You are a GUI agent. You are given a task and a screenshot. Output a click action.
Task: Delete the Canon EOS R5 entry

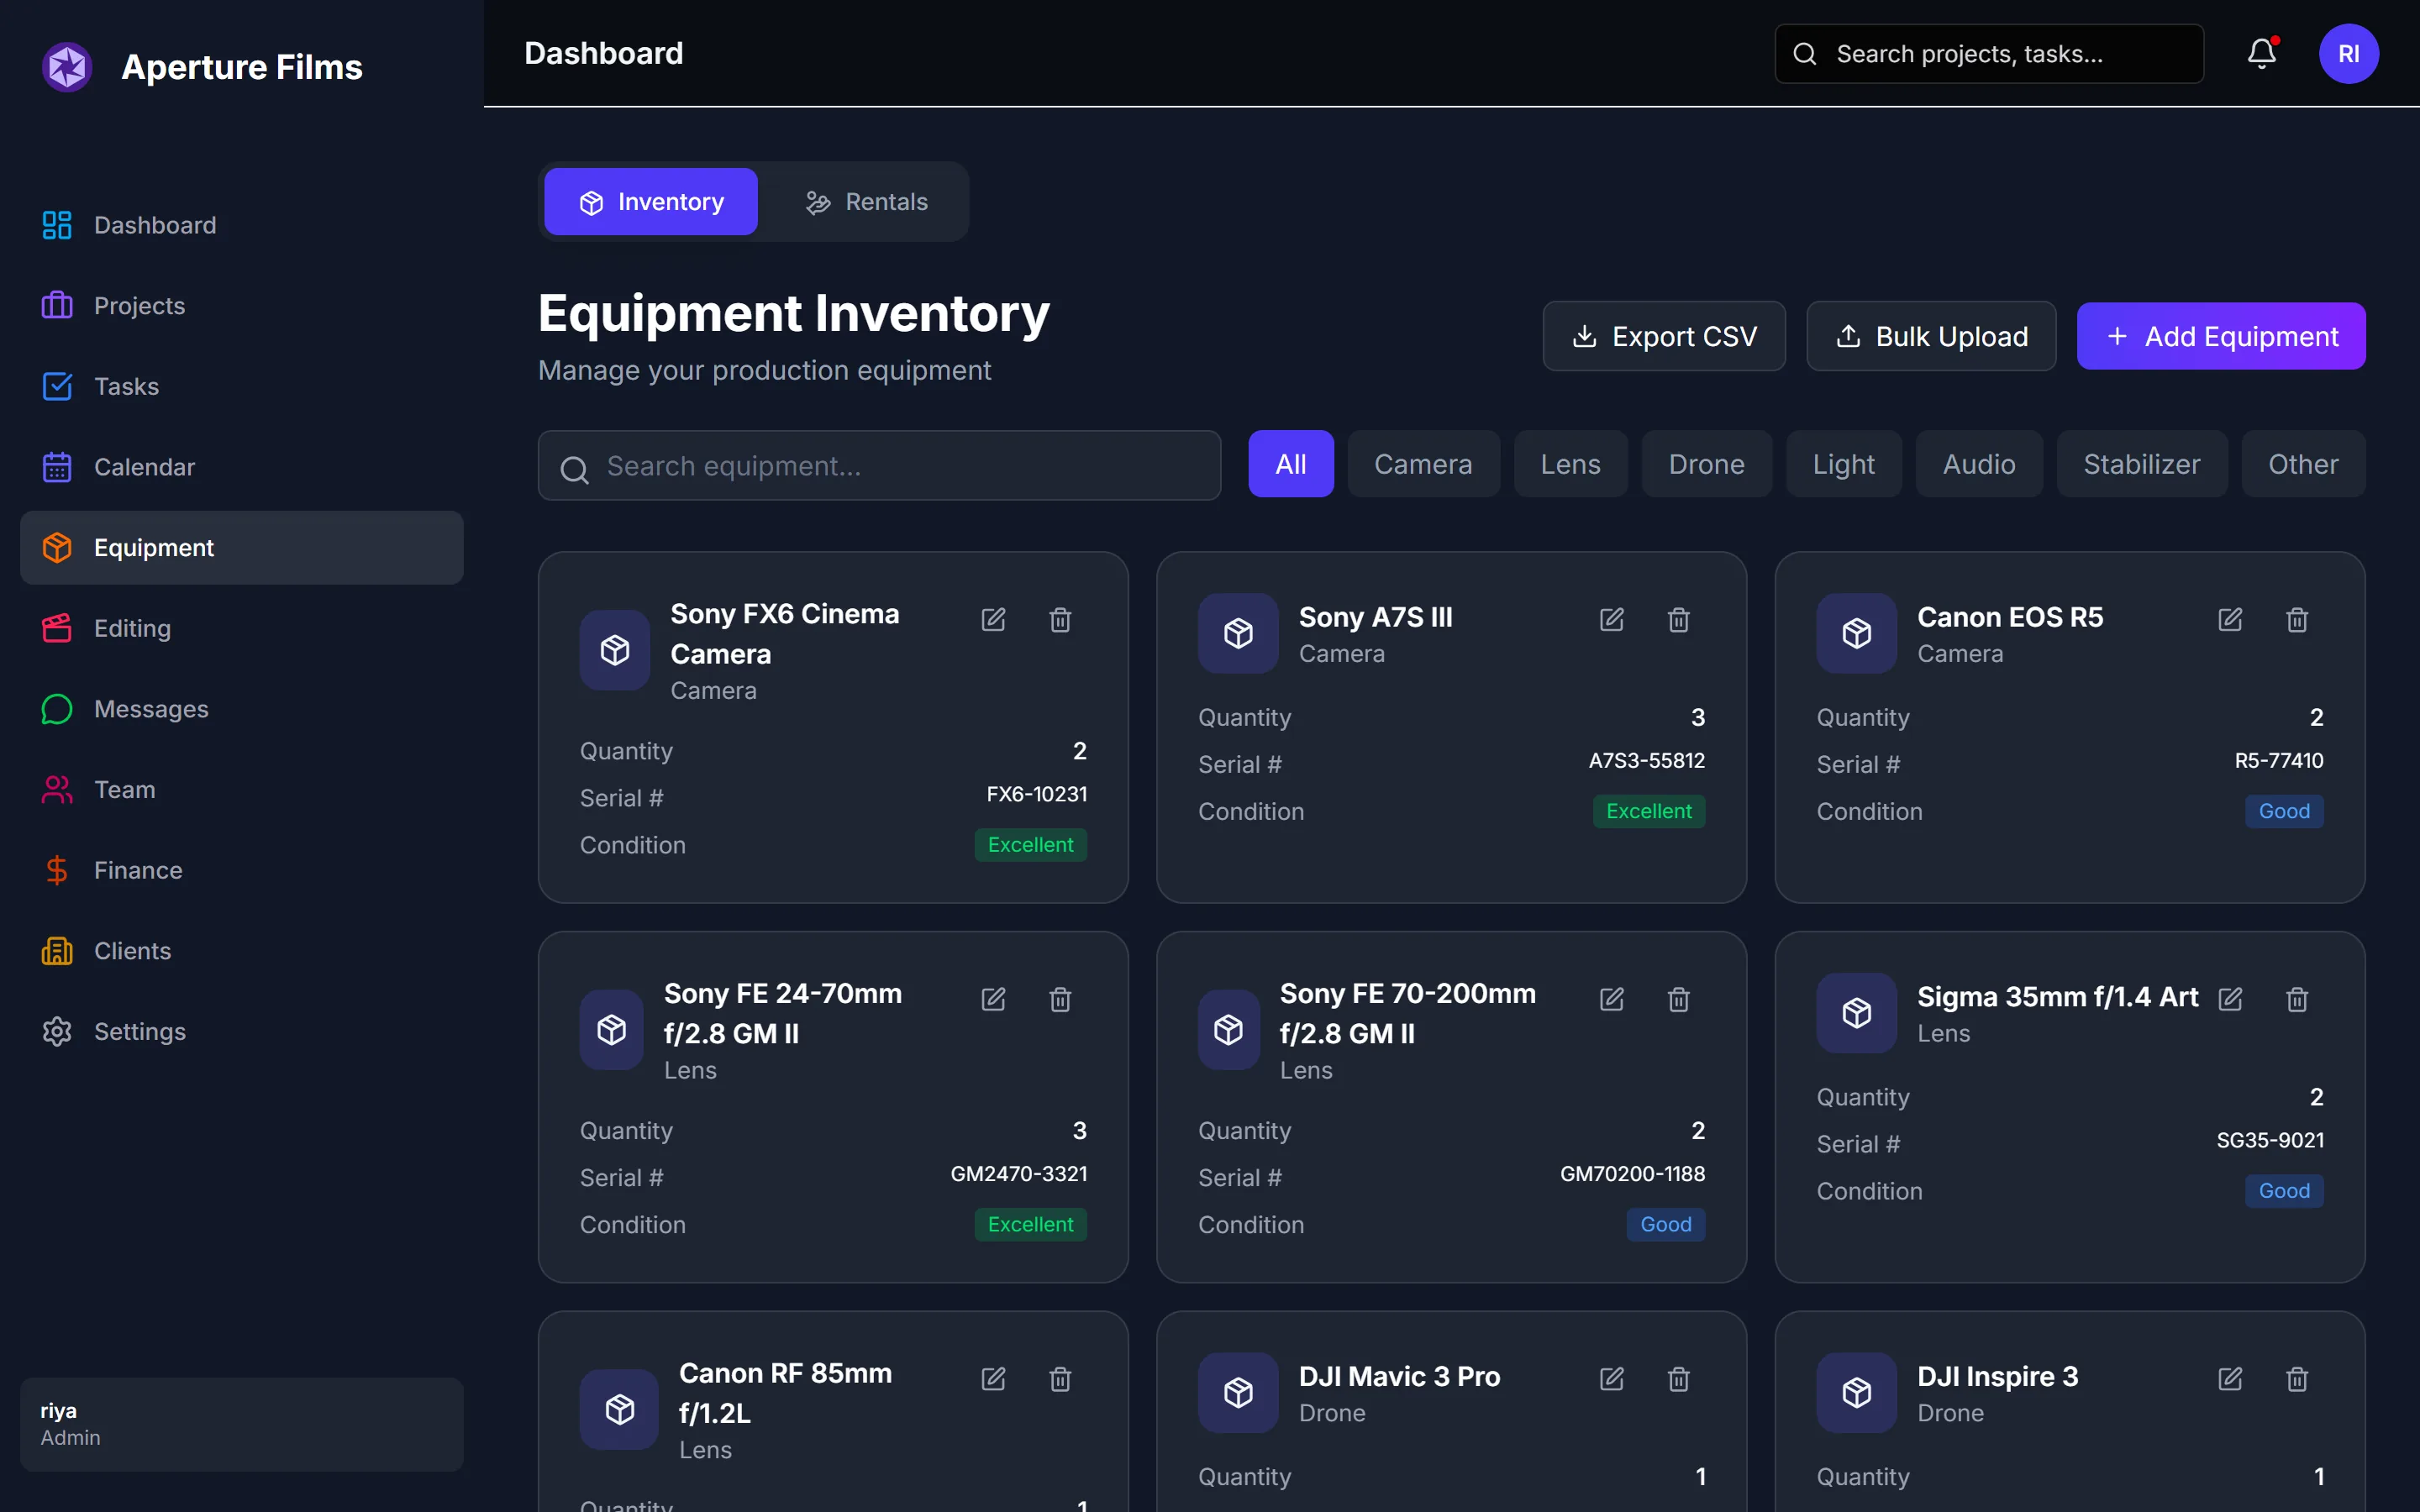2297,619
